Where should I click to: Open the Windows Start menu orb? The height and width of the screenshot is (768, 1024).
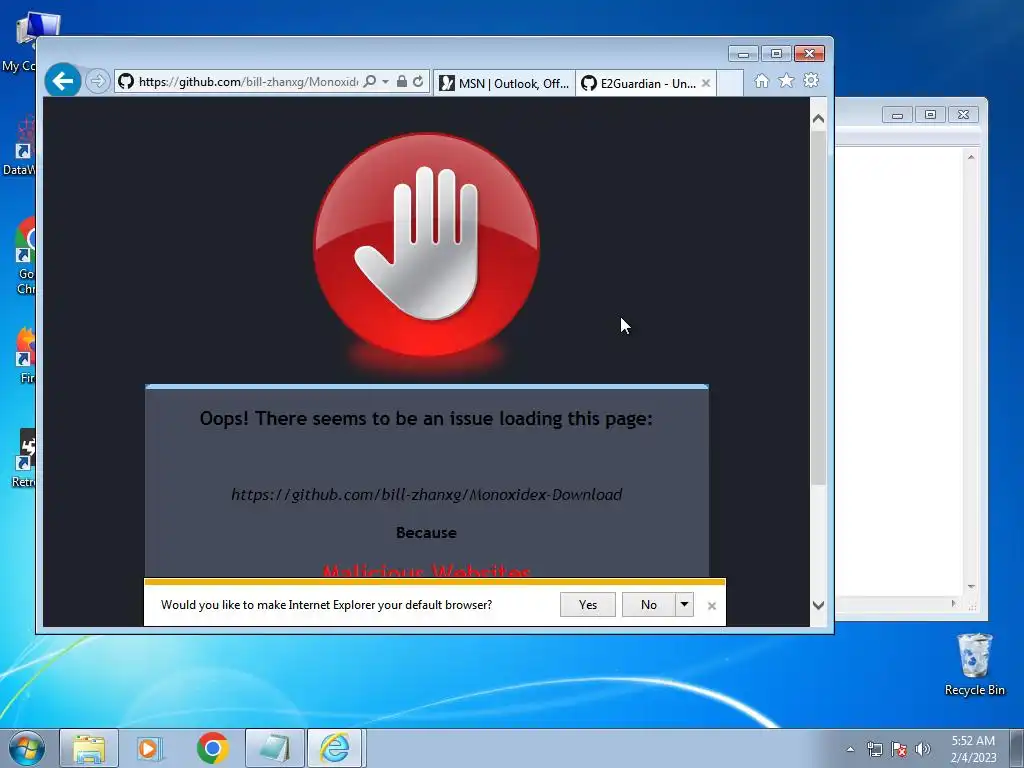coord(27,748)
